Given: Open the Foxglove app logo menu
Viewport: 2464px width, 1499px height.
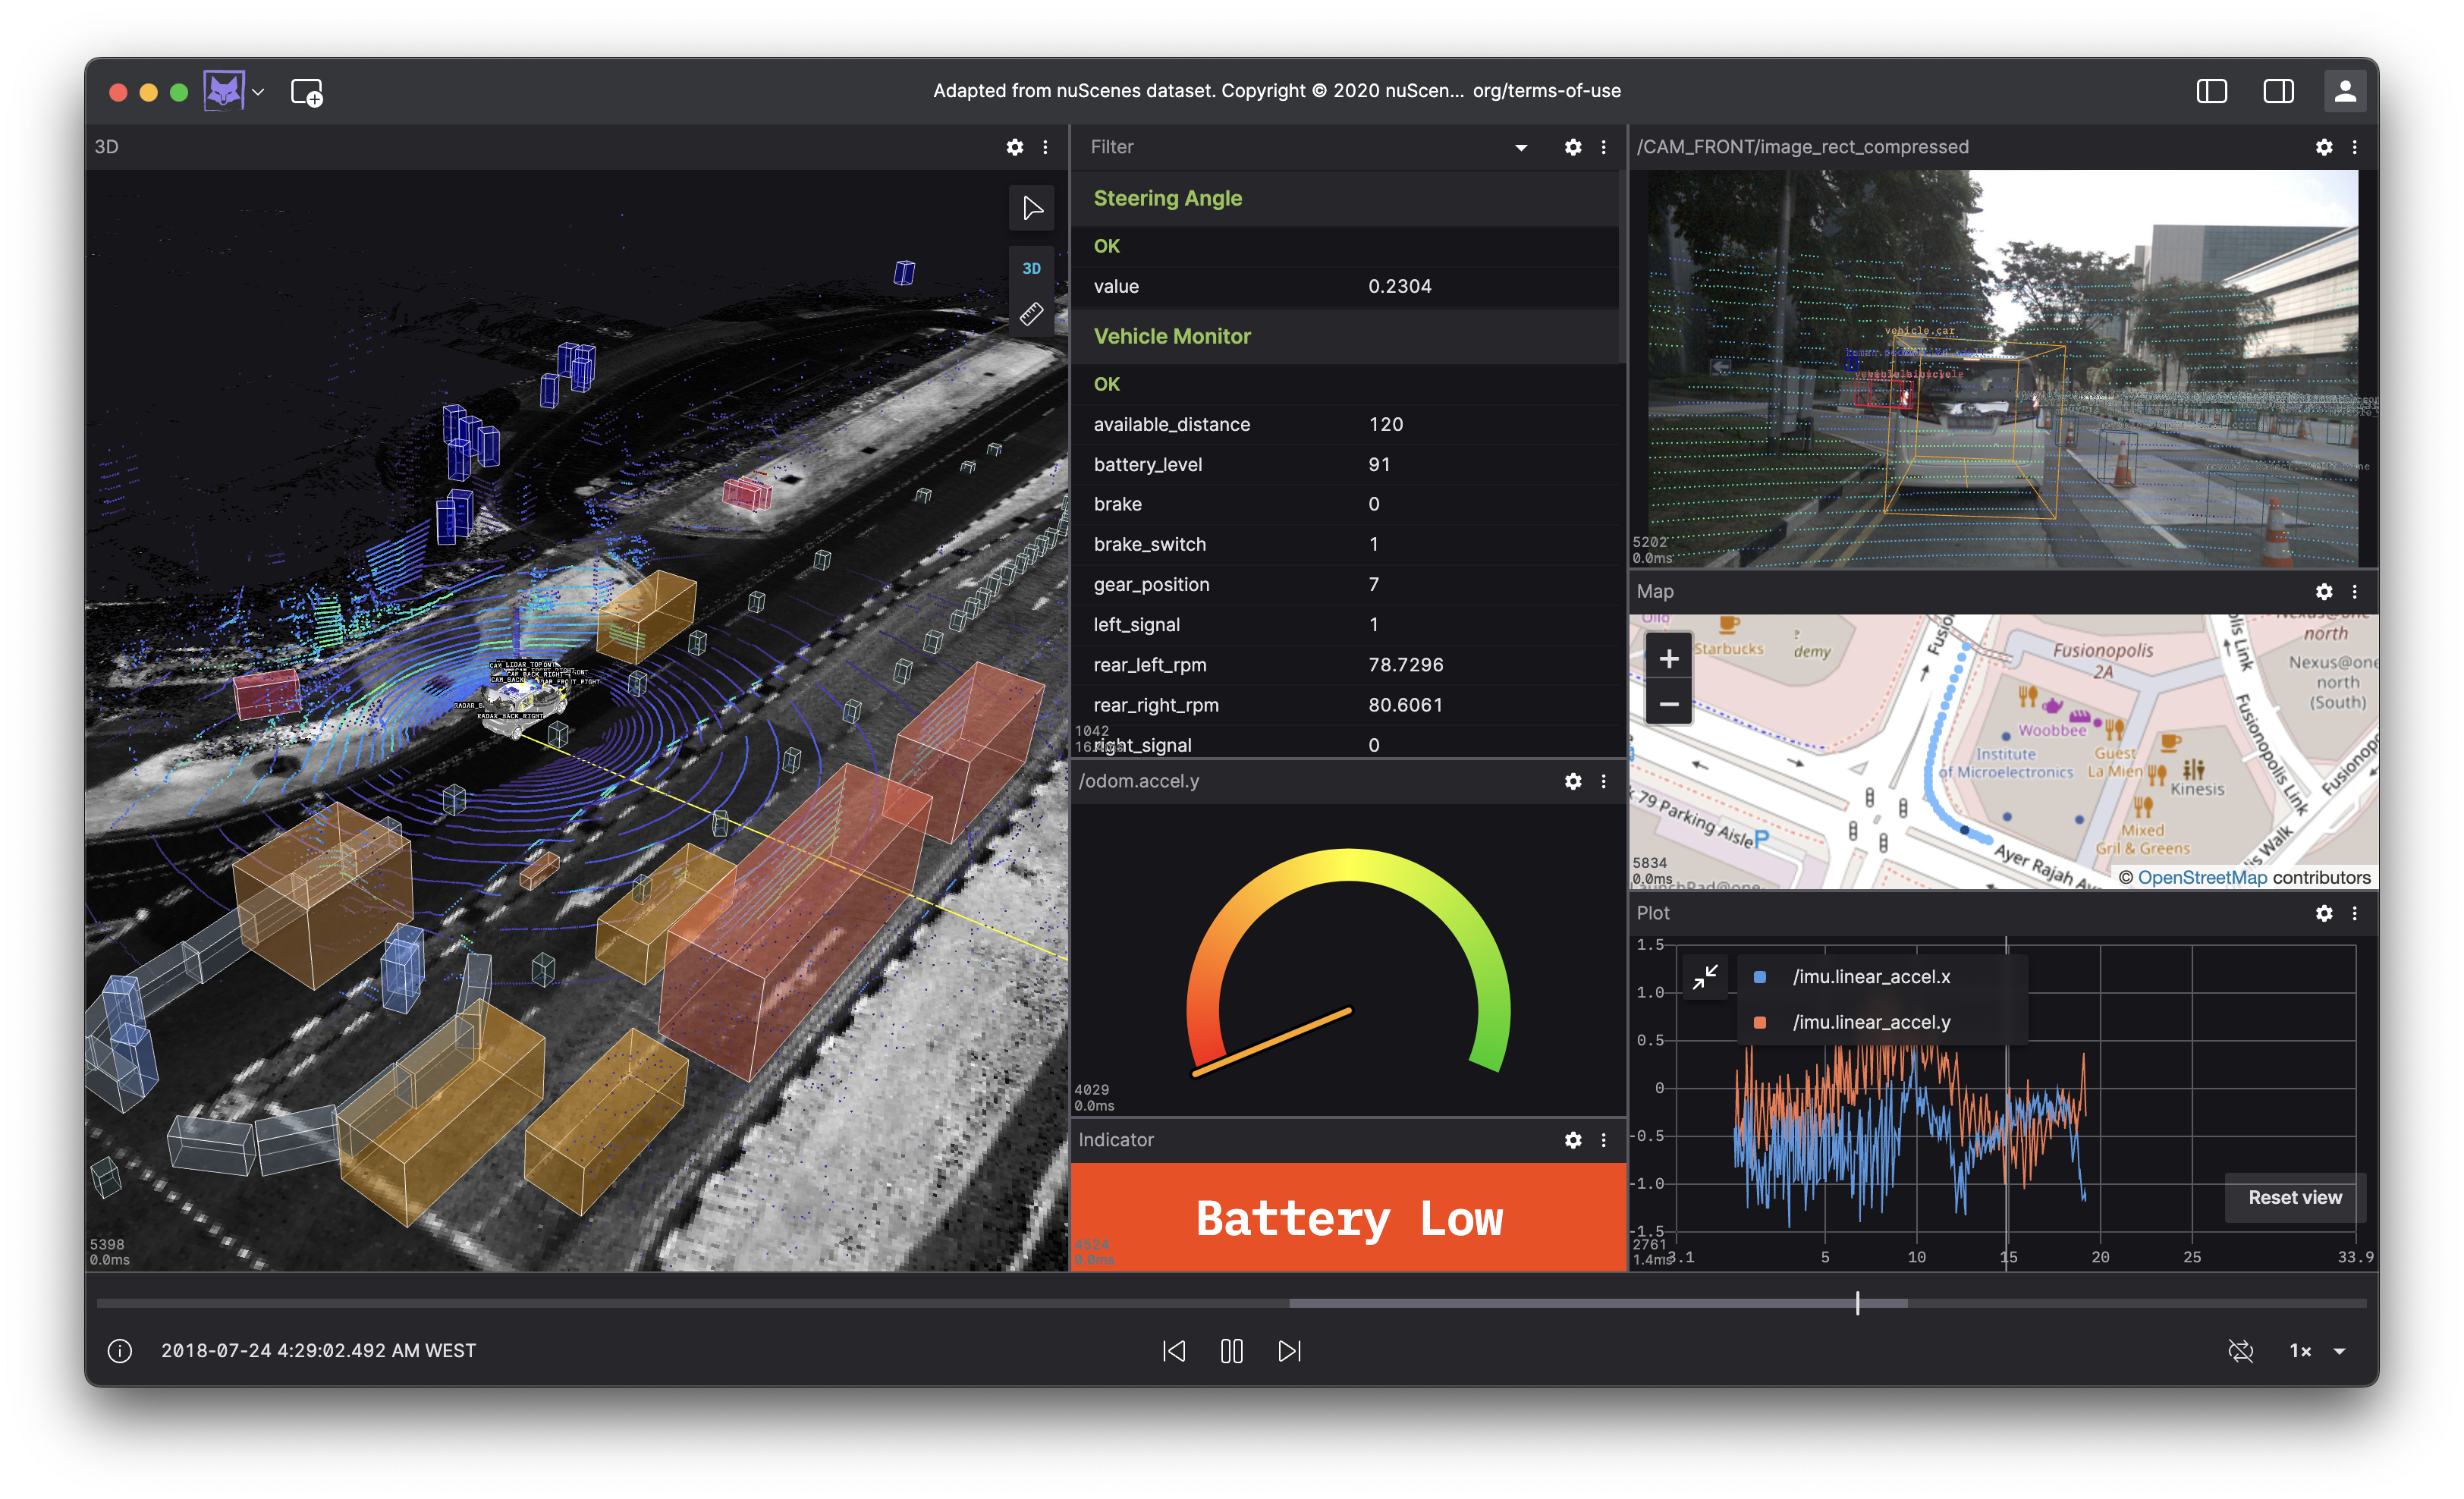Looking at the screenshot, I should (x=233, y=91).
